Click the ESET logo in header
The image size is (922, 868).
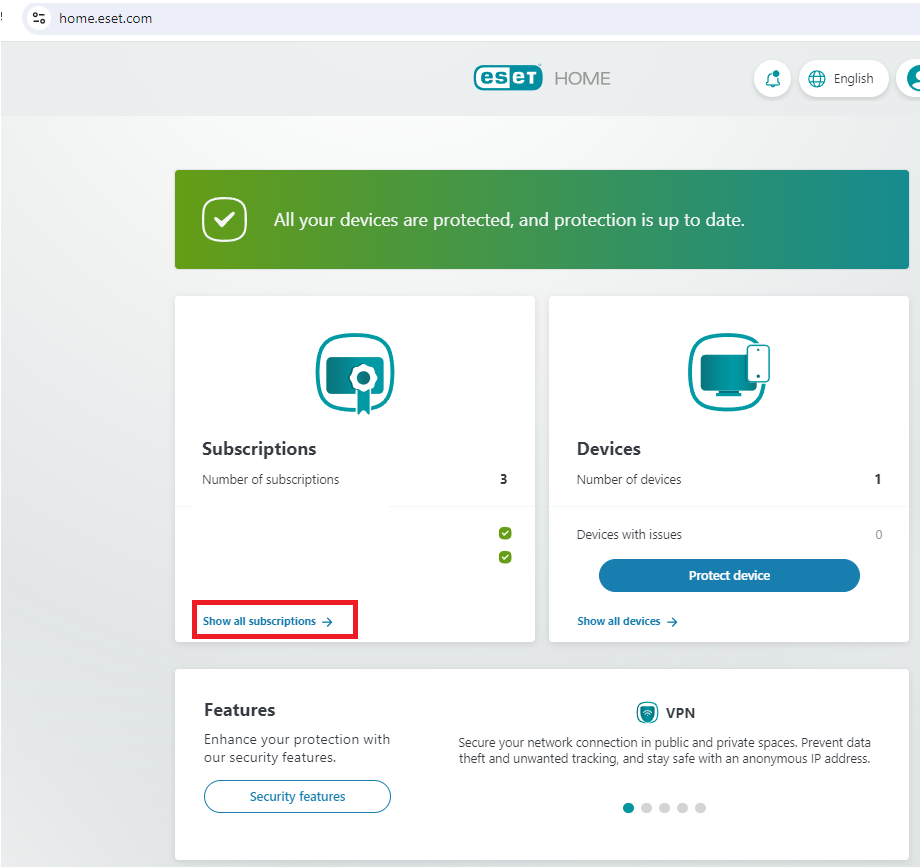tap(508, 78)
